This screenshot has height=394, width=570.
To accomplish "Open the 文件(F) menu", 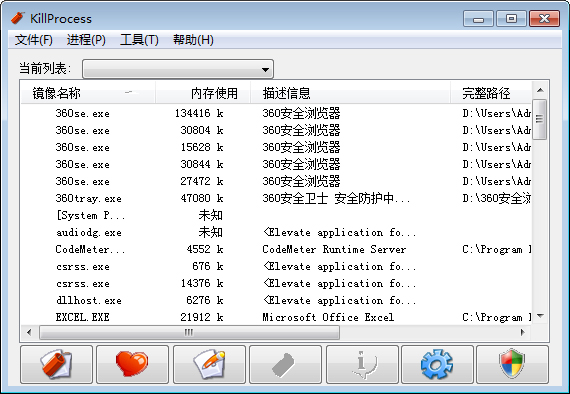I will click(33, 40).
